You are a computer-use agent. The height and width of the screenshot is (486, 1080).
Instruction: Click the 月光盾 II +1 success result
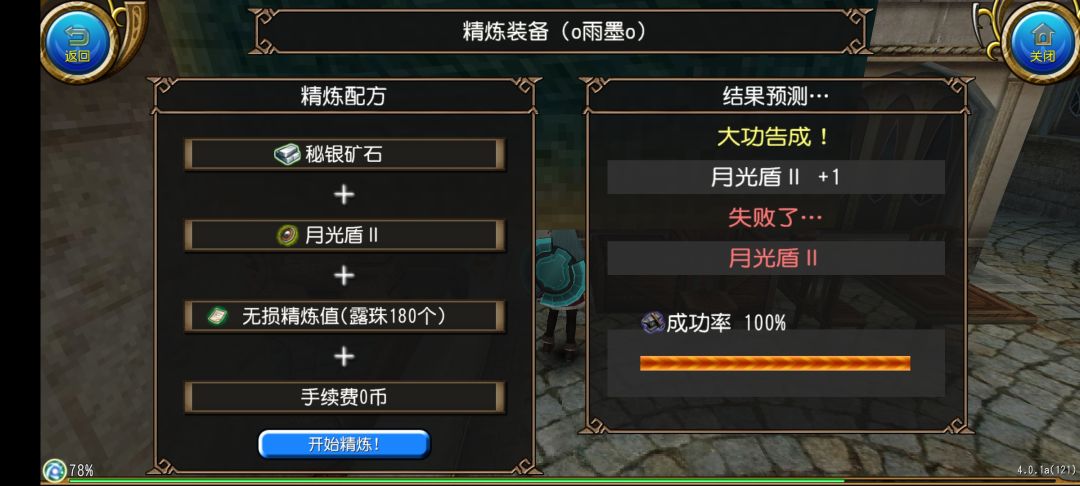[776, 177]
